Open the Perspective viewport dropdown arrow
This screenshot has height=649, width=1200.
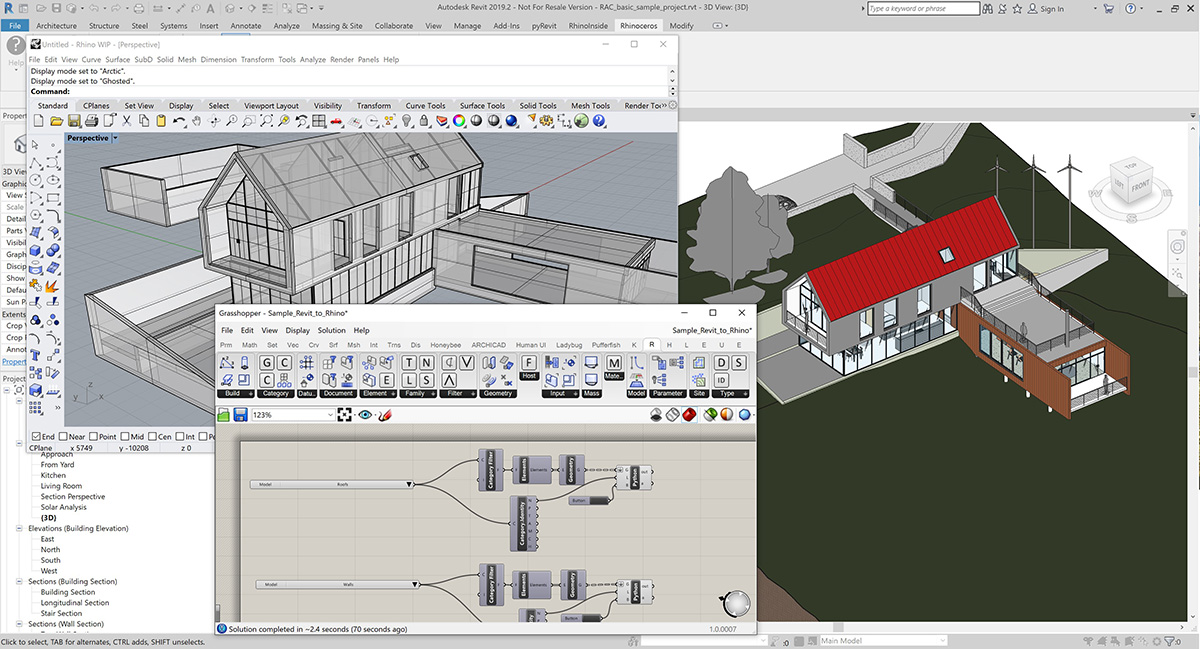tap(115, 138)
